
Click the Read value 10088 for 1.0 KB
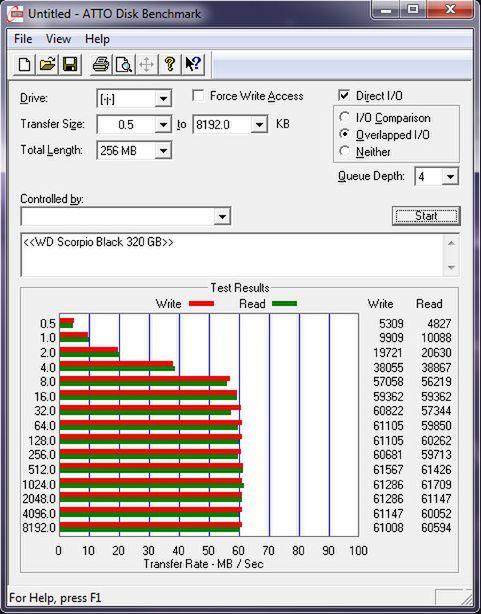(436, 338)
